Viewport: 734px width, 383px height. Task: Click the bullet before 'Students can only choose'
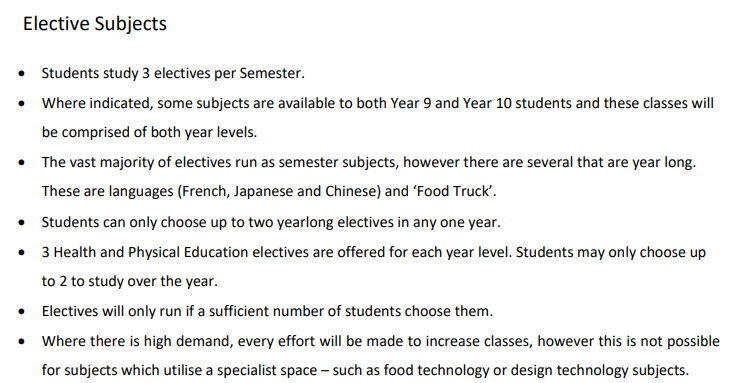pos(22,223)
